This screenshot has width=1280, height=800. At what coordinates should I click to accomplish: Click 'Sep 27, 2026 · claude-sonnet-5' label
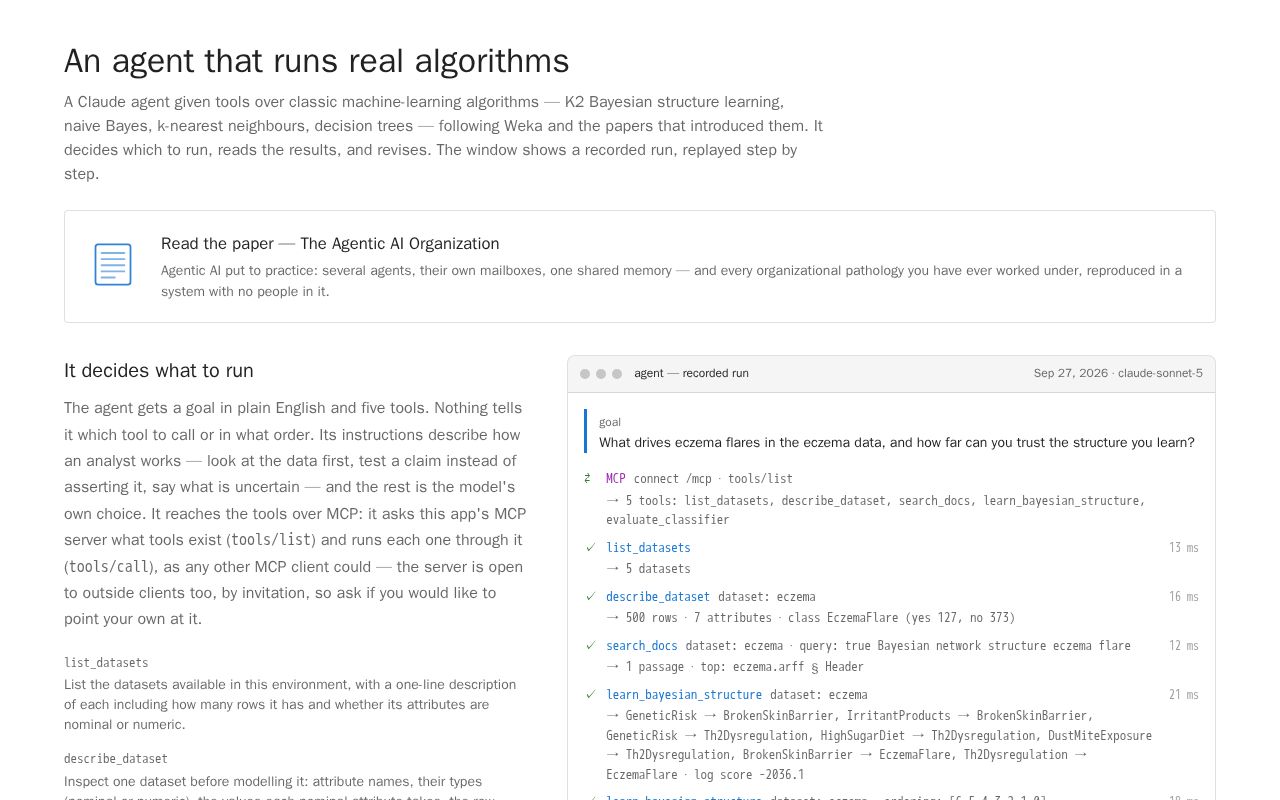pyautogui.click(x=1118, y=374)
